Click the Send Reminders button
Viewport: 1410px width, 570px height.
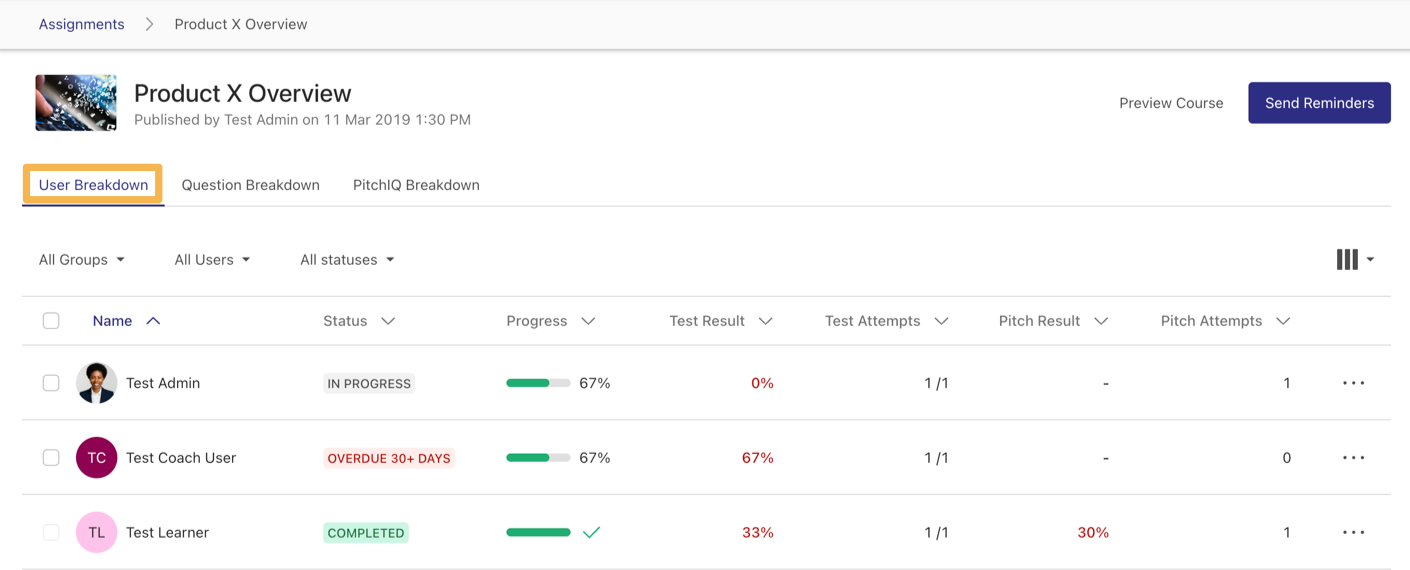point(1319,103)
